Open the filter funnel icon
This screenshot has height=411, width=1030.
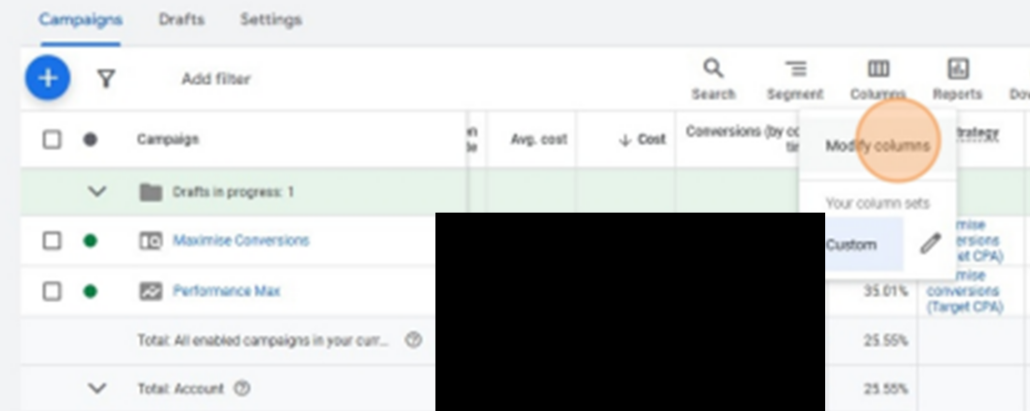105,79
